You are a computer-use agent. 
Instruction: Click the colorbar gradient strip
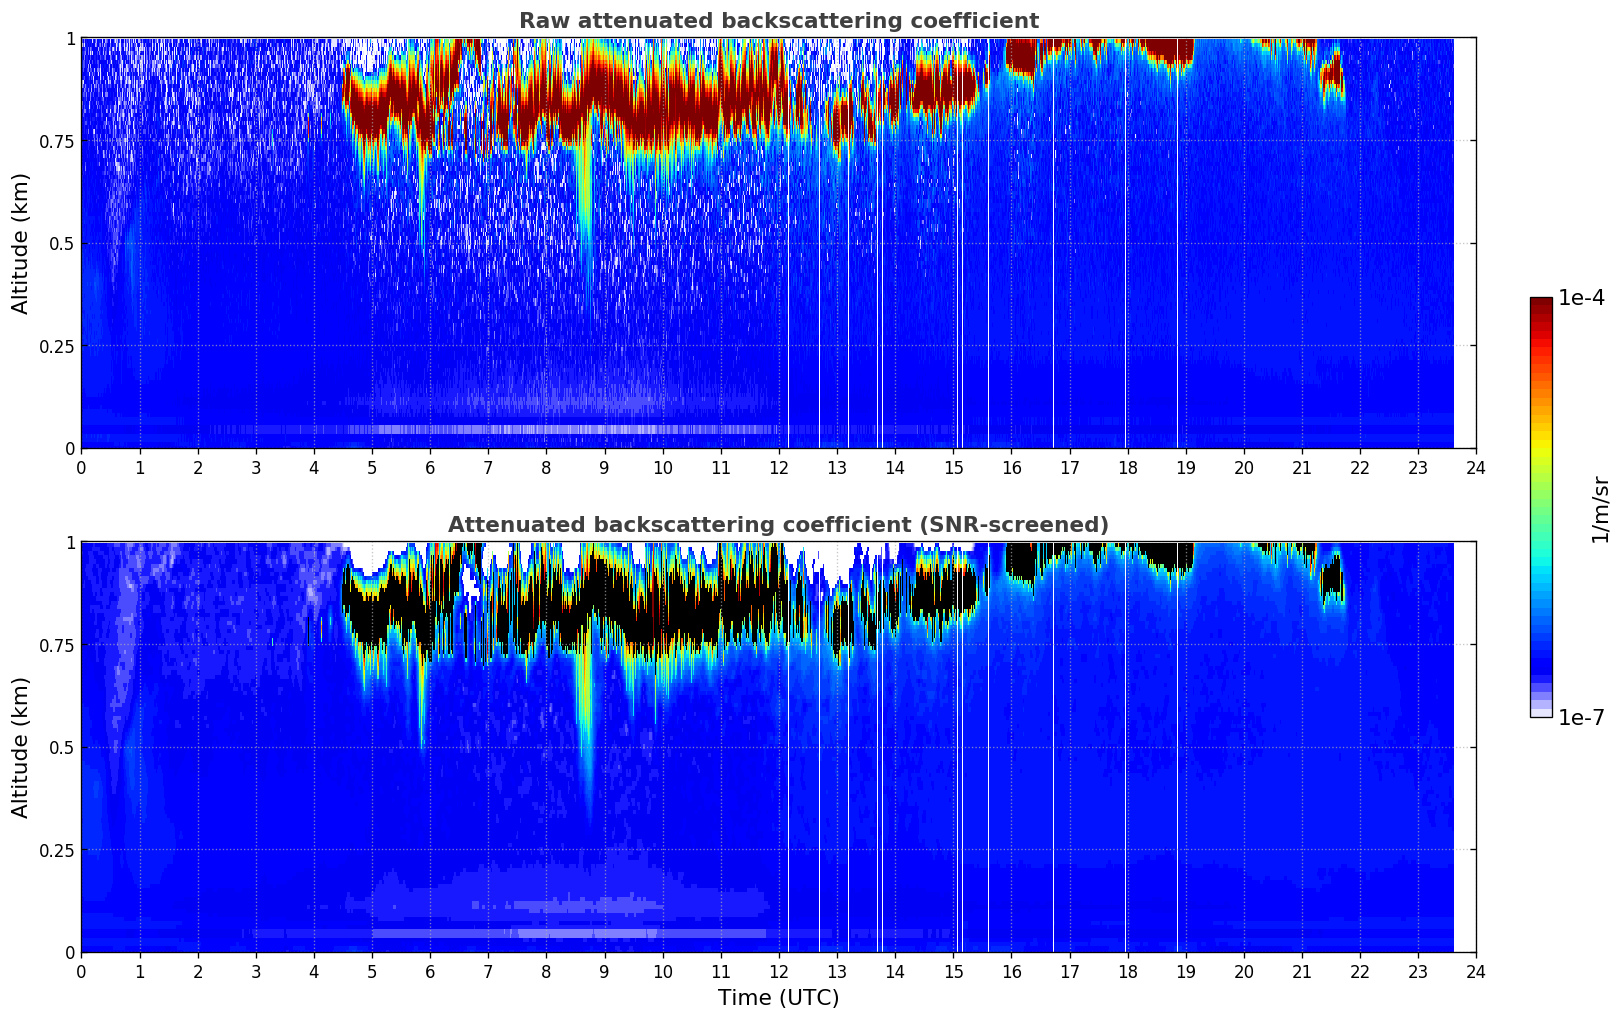tap(1541, 507)
